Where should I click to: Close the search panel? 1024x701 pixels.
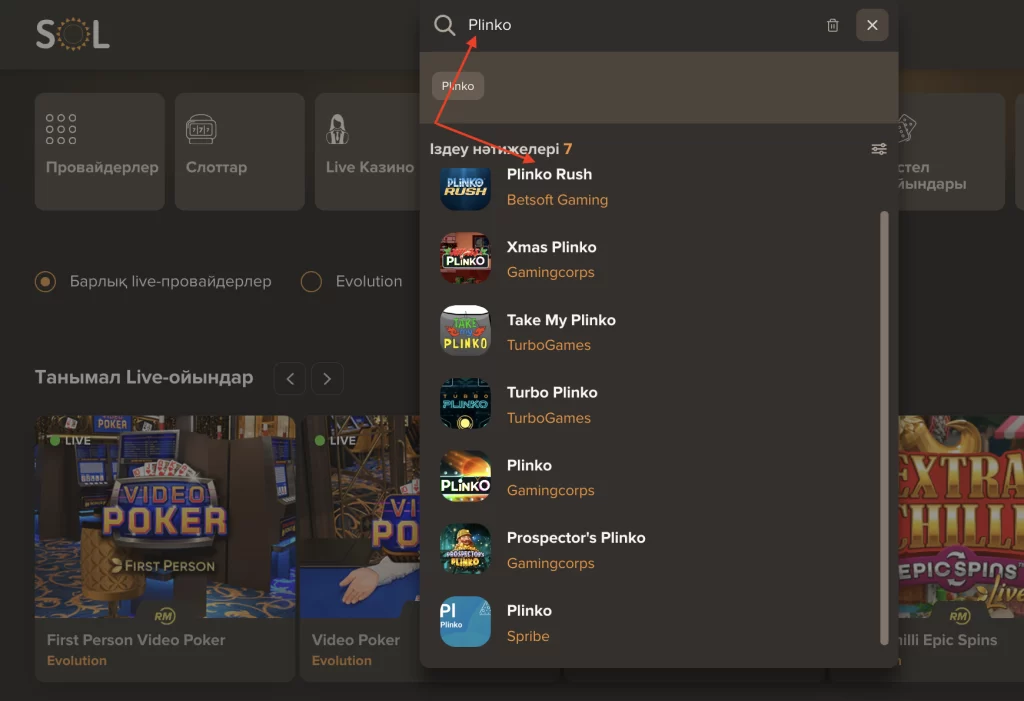pyautogui.click(x=872, y=25)
